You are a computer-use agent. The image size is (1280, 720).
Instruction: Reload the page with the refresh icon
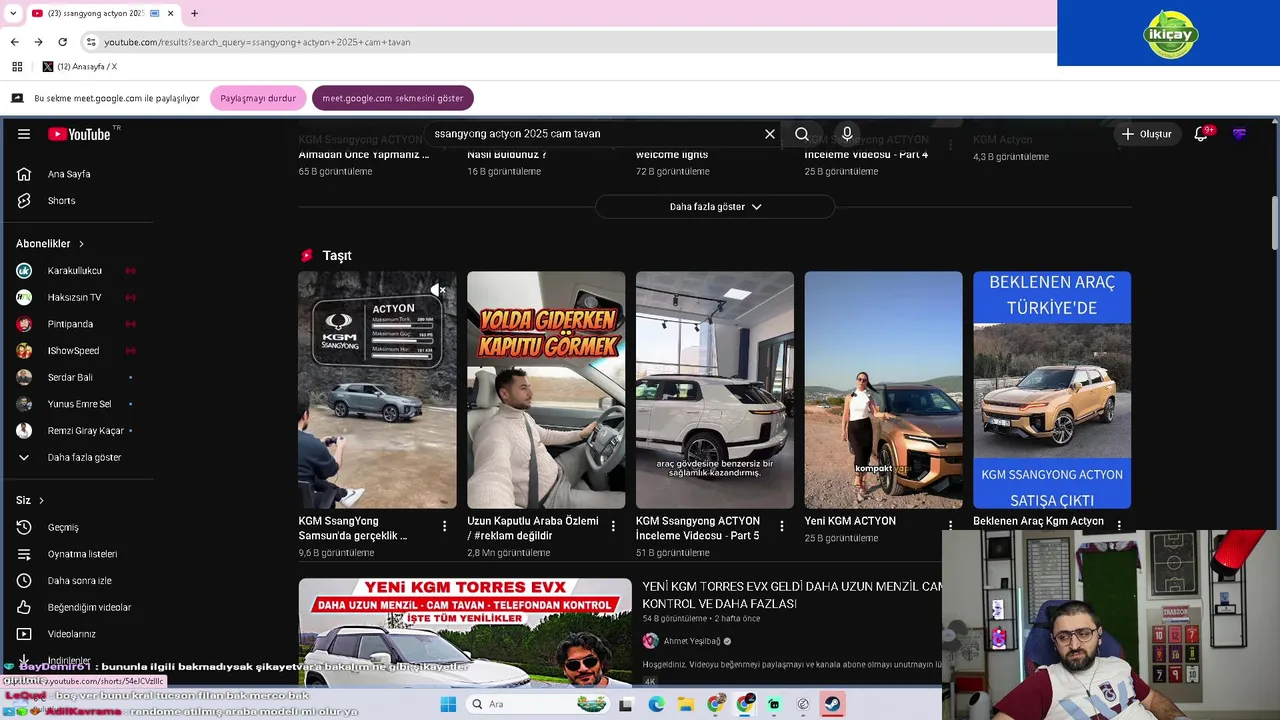pyautogui.click(x=62, y=42)
